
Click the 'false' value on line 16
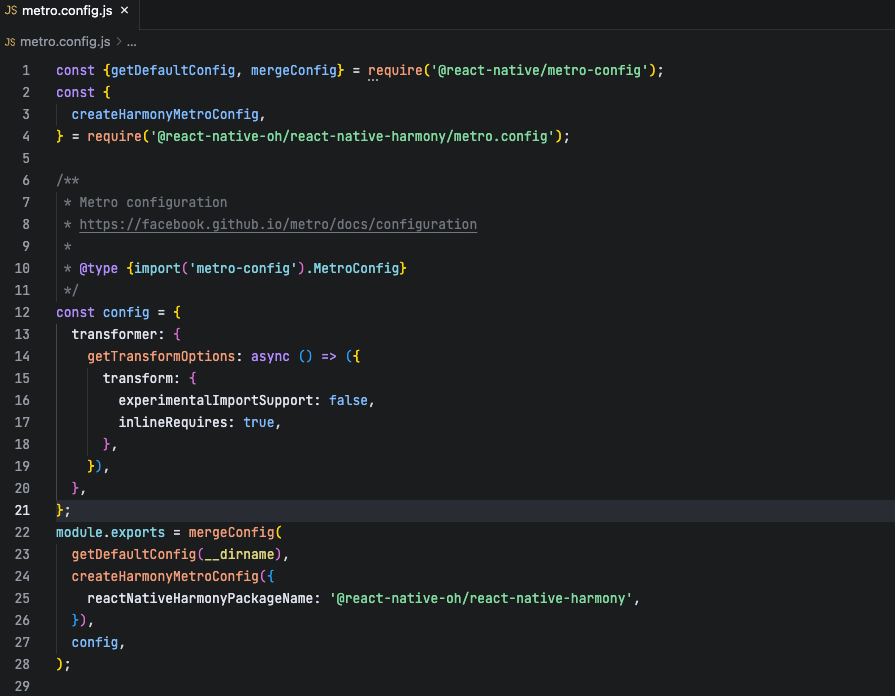tap(348, 400)
